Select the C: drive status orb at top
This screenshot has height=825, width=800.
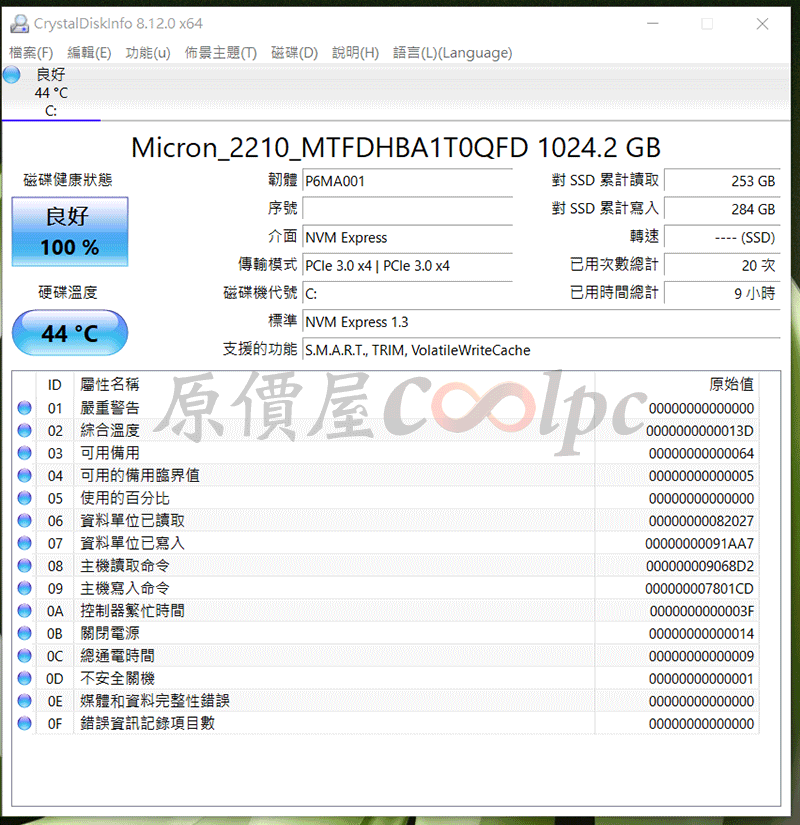pos(12,75)
